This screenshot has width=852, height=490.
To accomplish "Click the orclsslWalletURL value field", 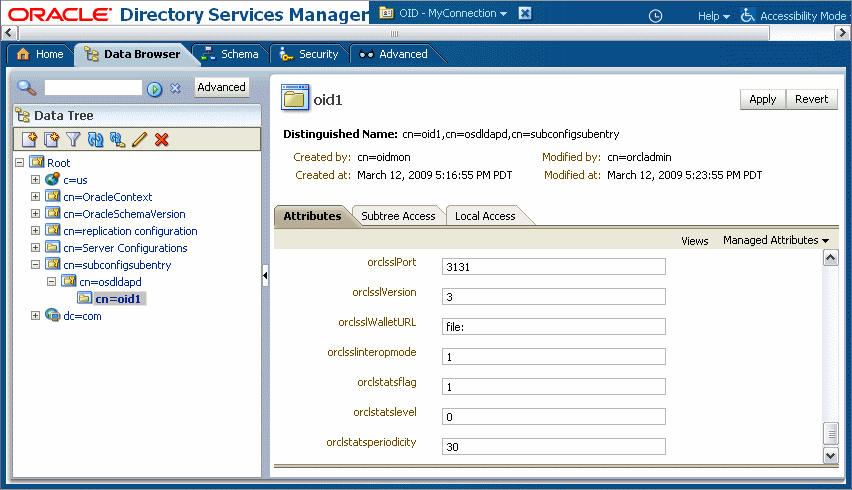I will pos(554,326).
